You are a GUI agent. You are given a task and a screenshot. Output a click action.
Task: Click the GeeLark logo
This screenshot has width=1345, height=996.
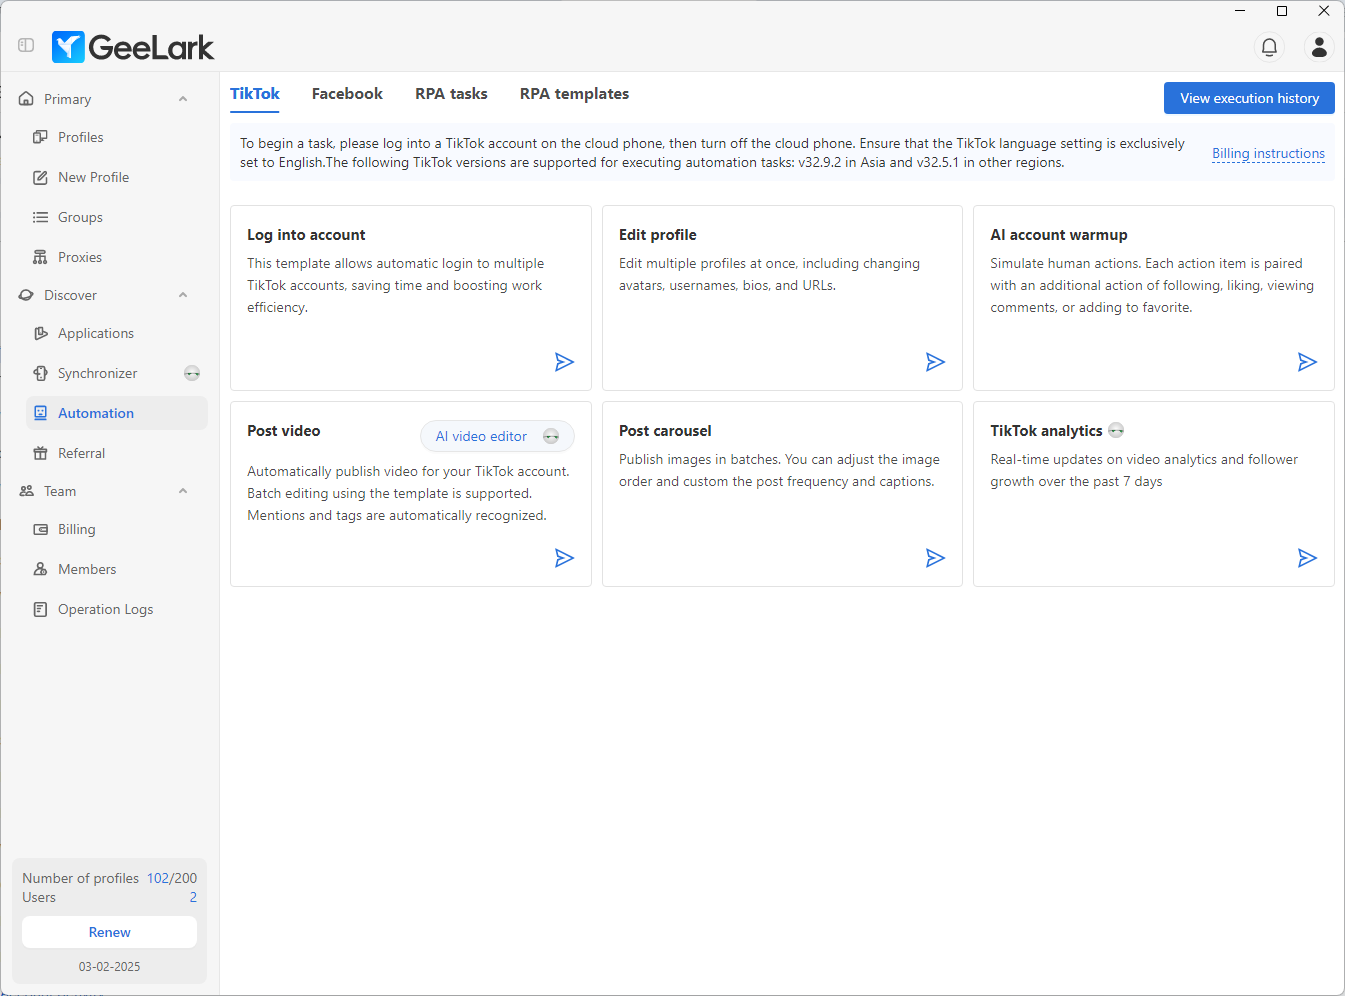(133, 47)
